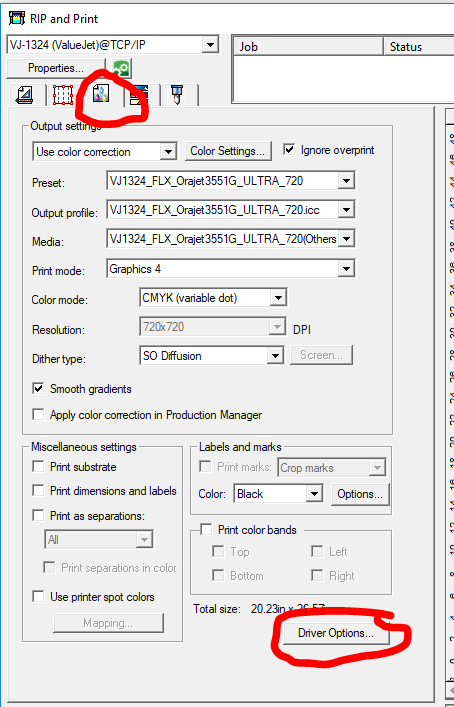Expand the Preset dropdown
This screenshot has height=707, width=454.
click(231, 181)
